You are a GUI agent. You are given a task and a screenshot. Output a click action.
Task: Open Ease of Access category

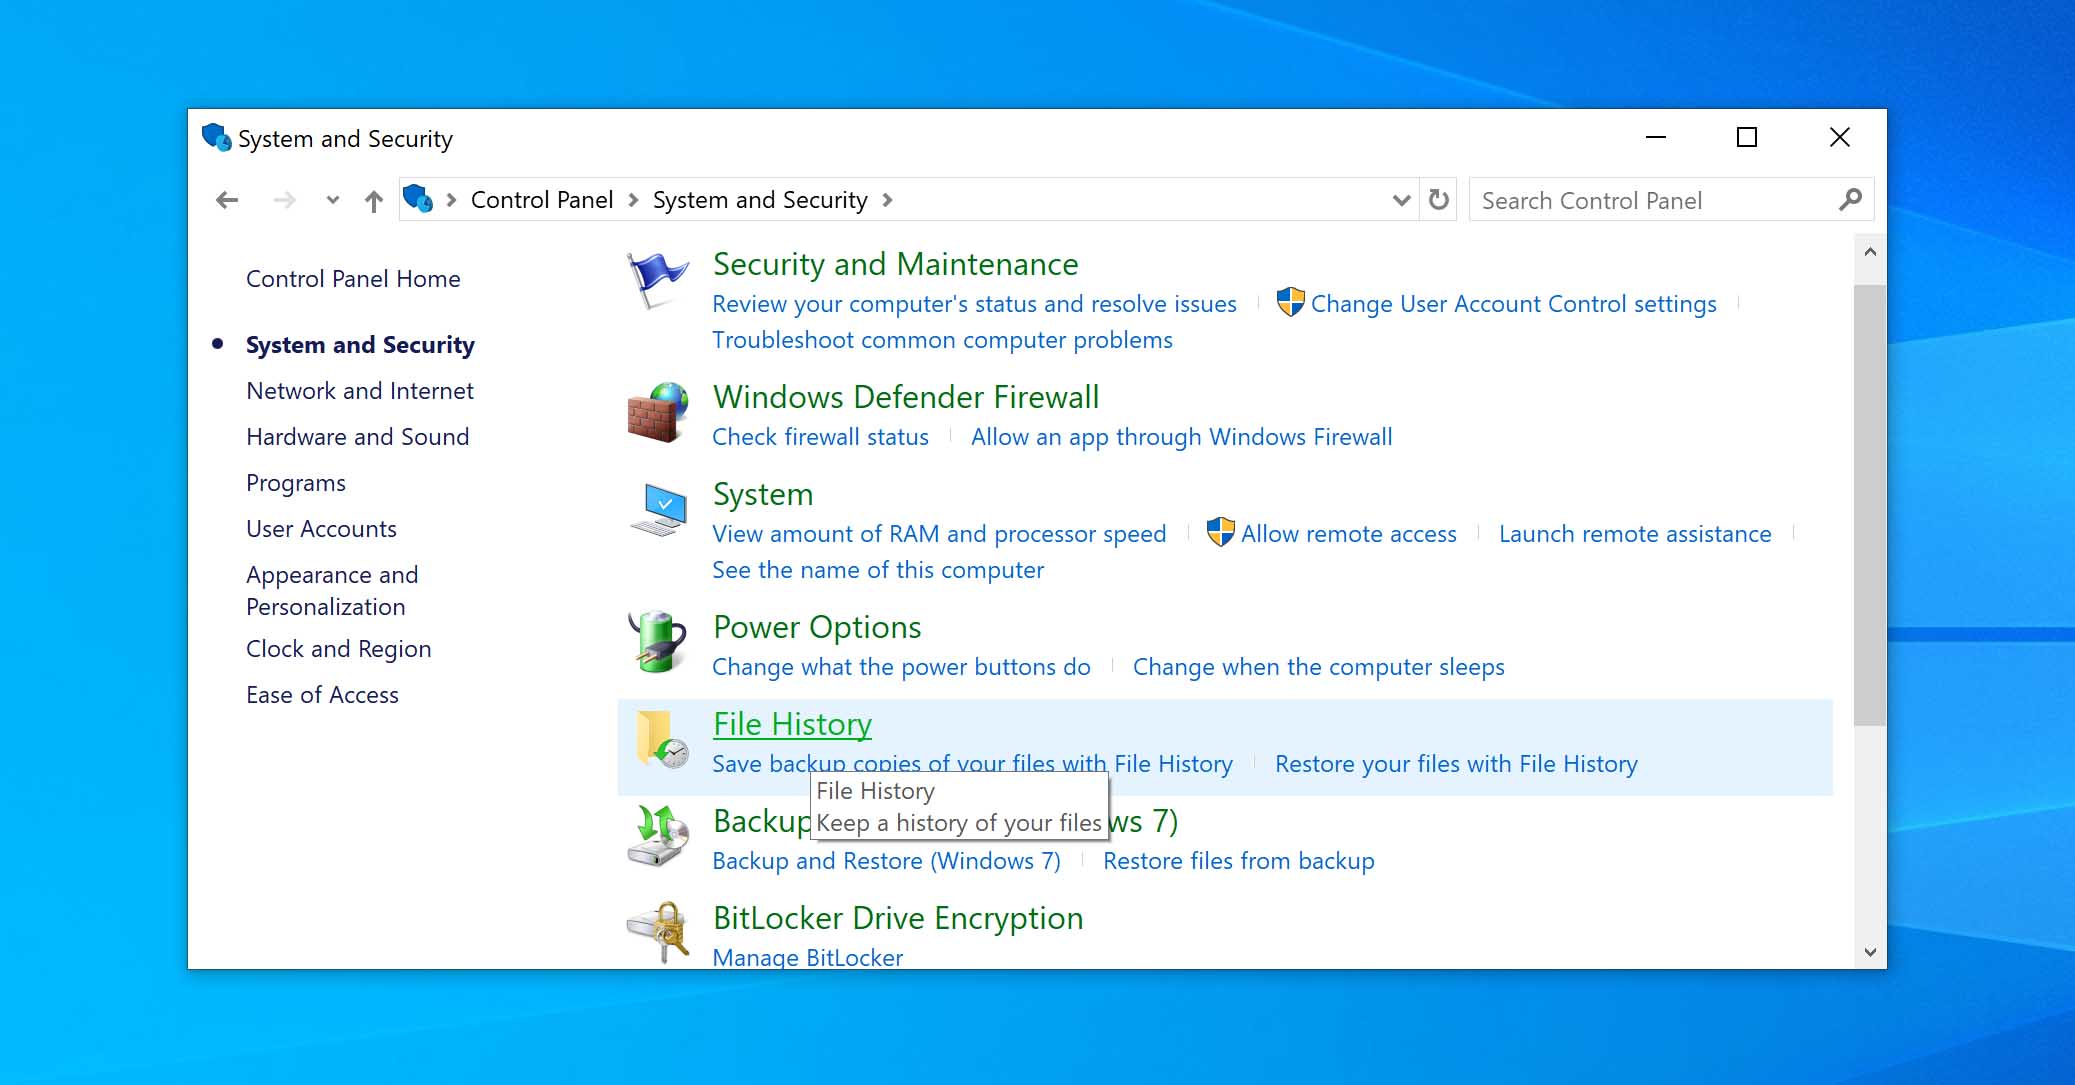click(x=322, y=695)
